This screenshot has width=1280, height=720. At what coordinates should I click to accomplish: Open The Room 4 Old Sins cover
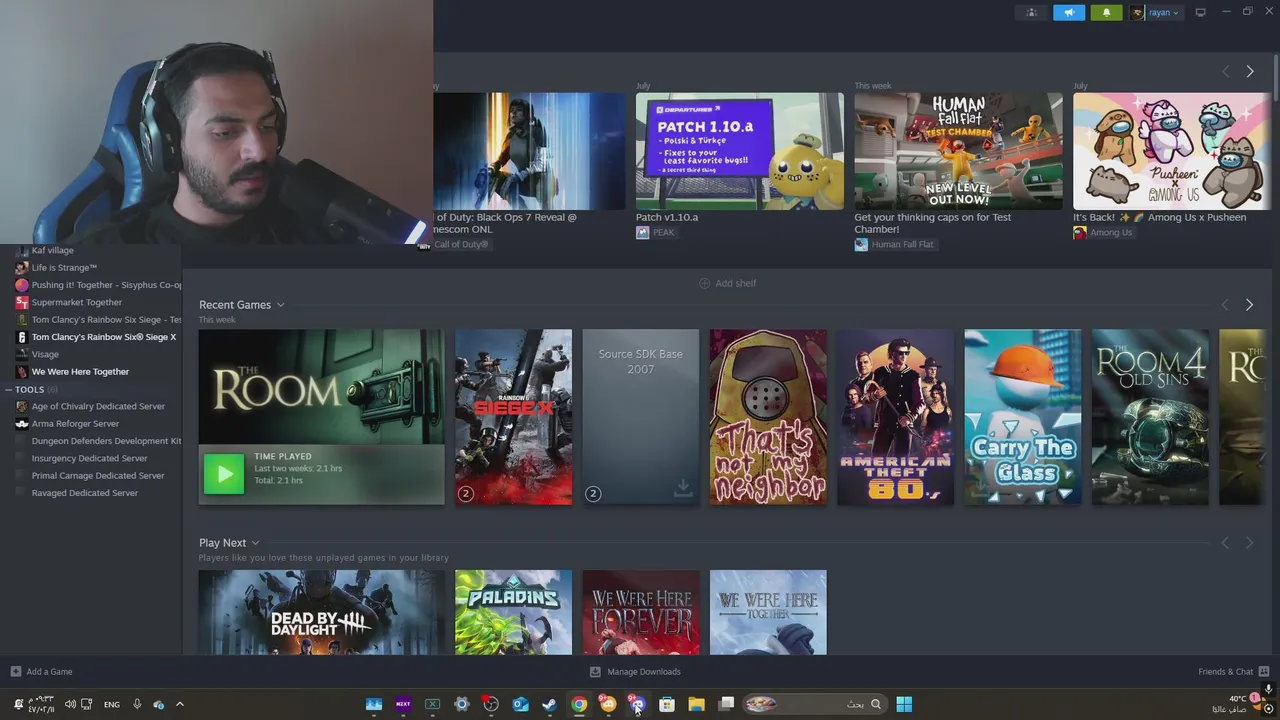point(1150,417)
